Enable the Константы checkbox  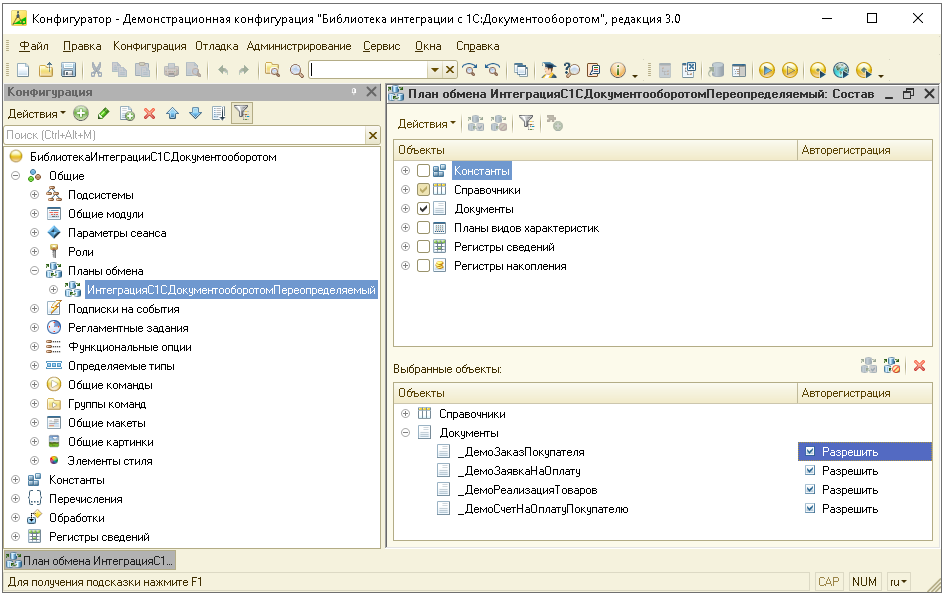click(423, 171)
